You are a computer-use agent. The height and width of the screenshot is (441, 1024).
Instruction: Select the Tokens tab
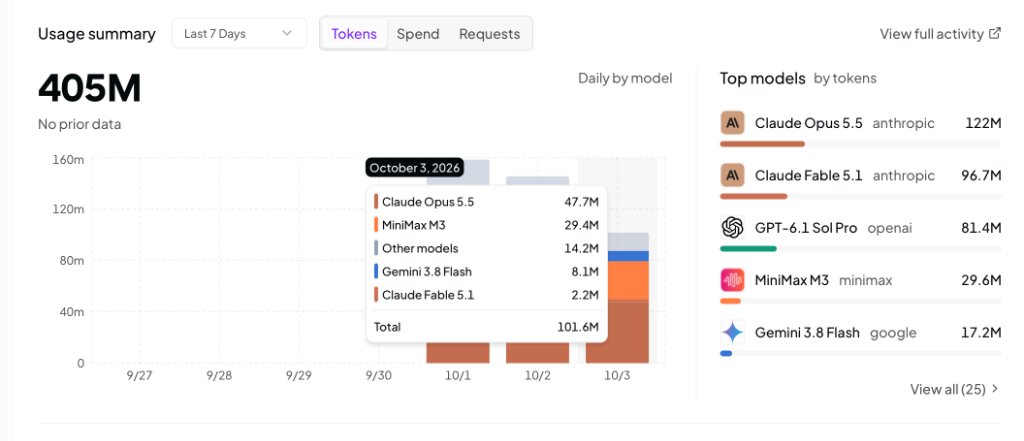click(x=354, y=33)
